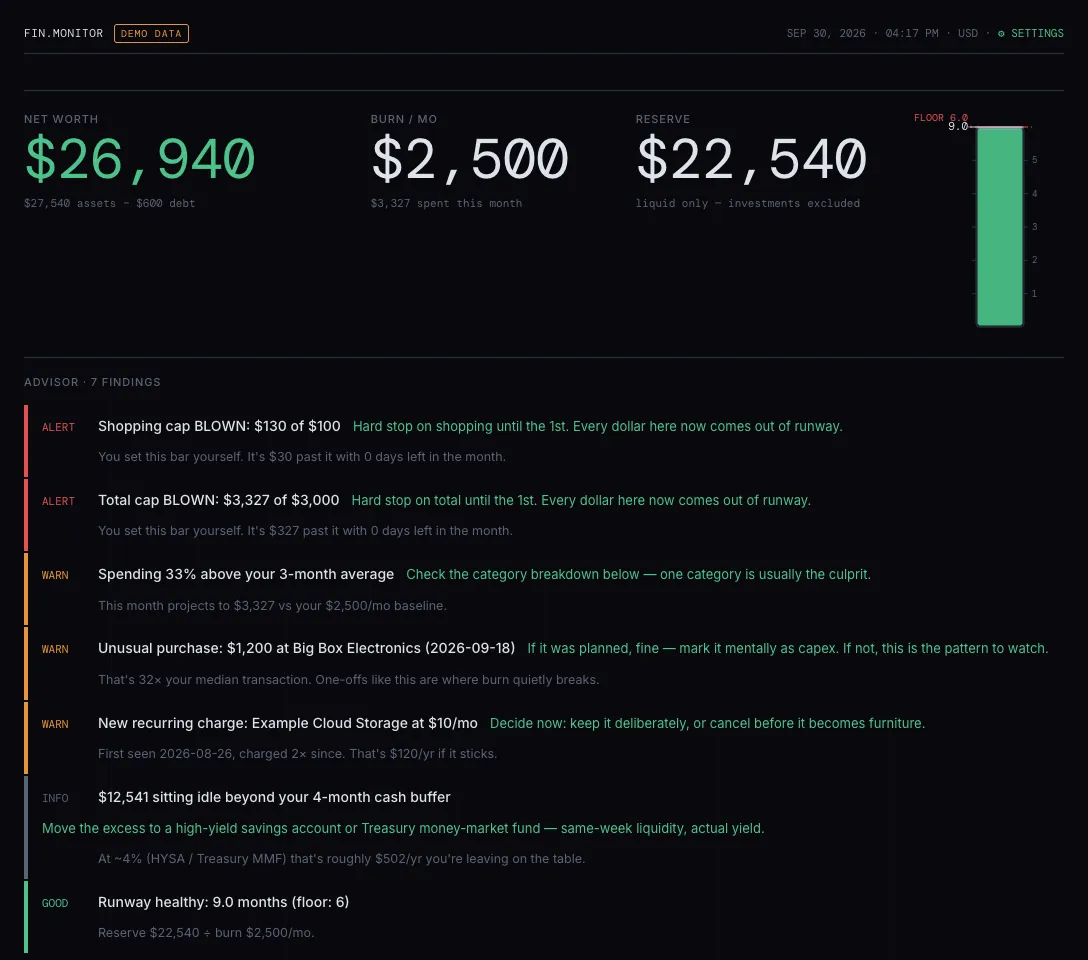The image size is (1088, 960).
Task: Click 'liquid only – investments excluded' note
Action: pyautogui.click(x=748, y=203)
